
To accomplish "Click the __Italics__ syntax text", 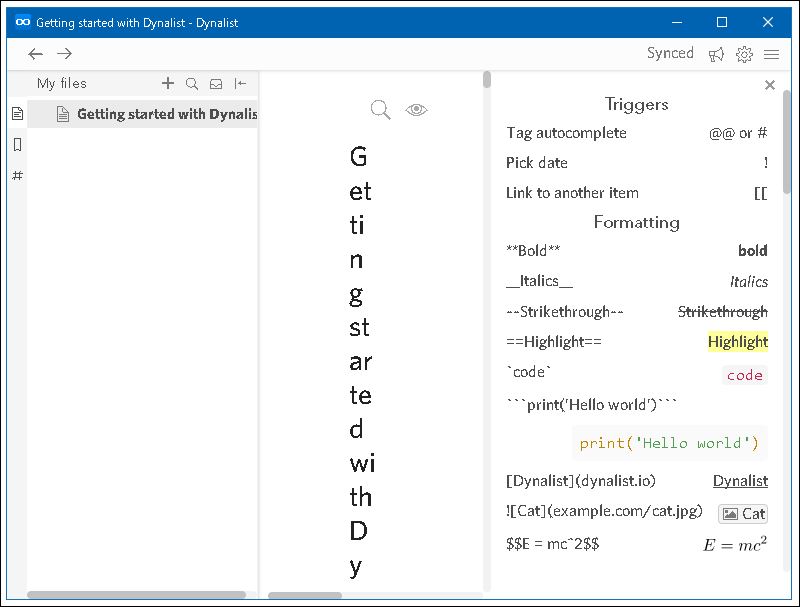I will click(539, 281).
